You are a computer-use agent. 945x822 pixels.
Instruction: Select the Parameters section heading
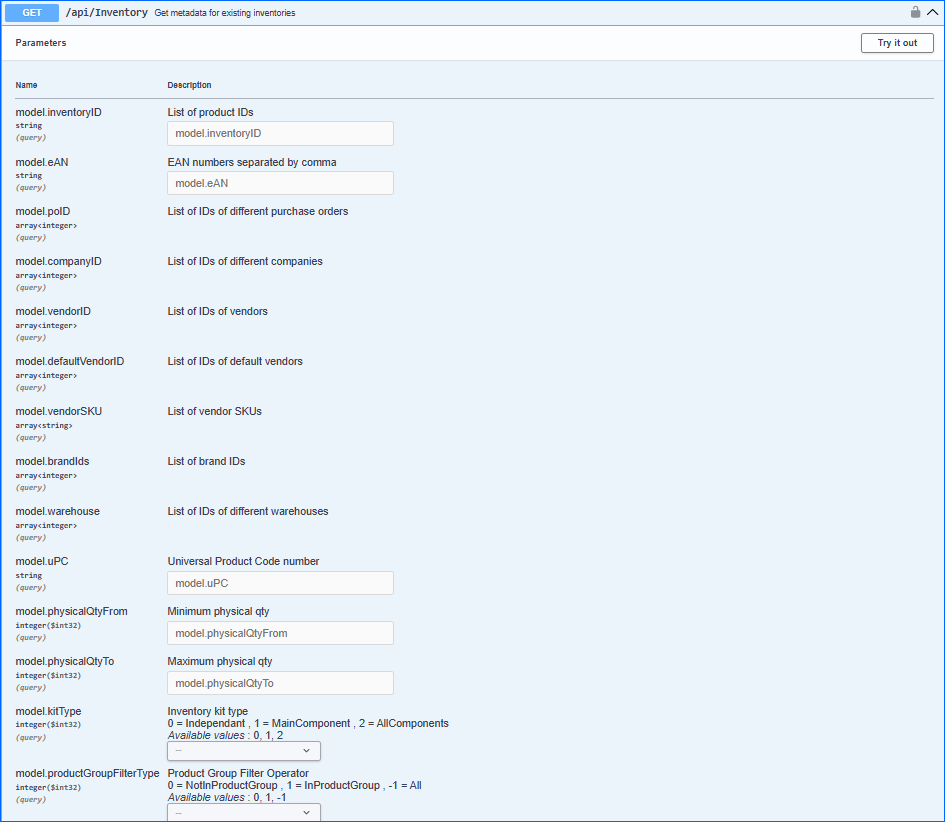coord(41,43)
